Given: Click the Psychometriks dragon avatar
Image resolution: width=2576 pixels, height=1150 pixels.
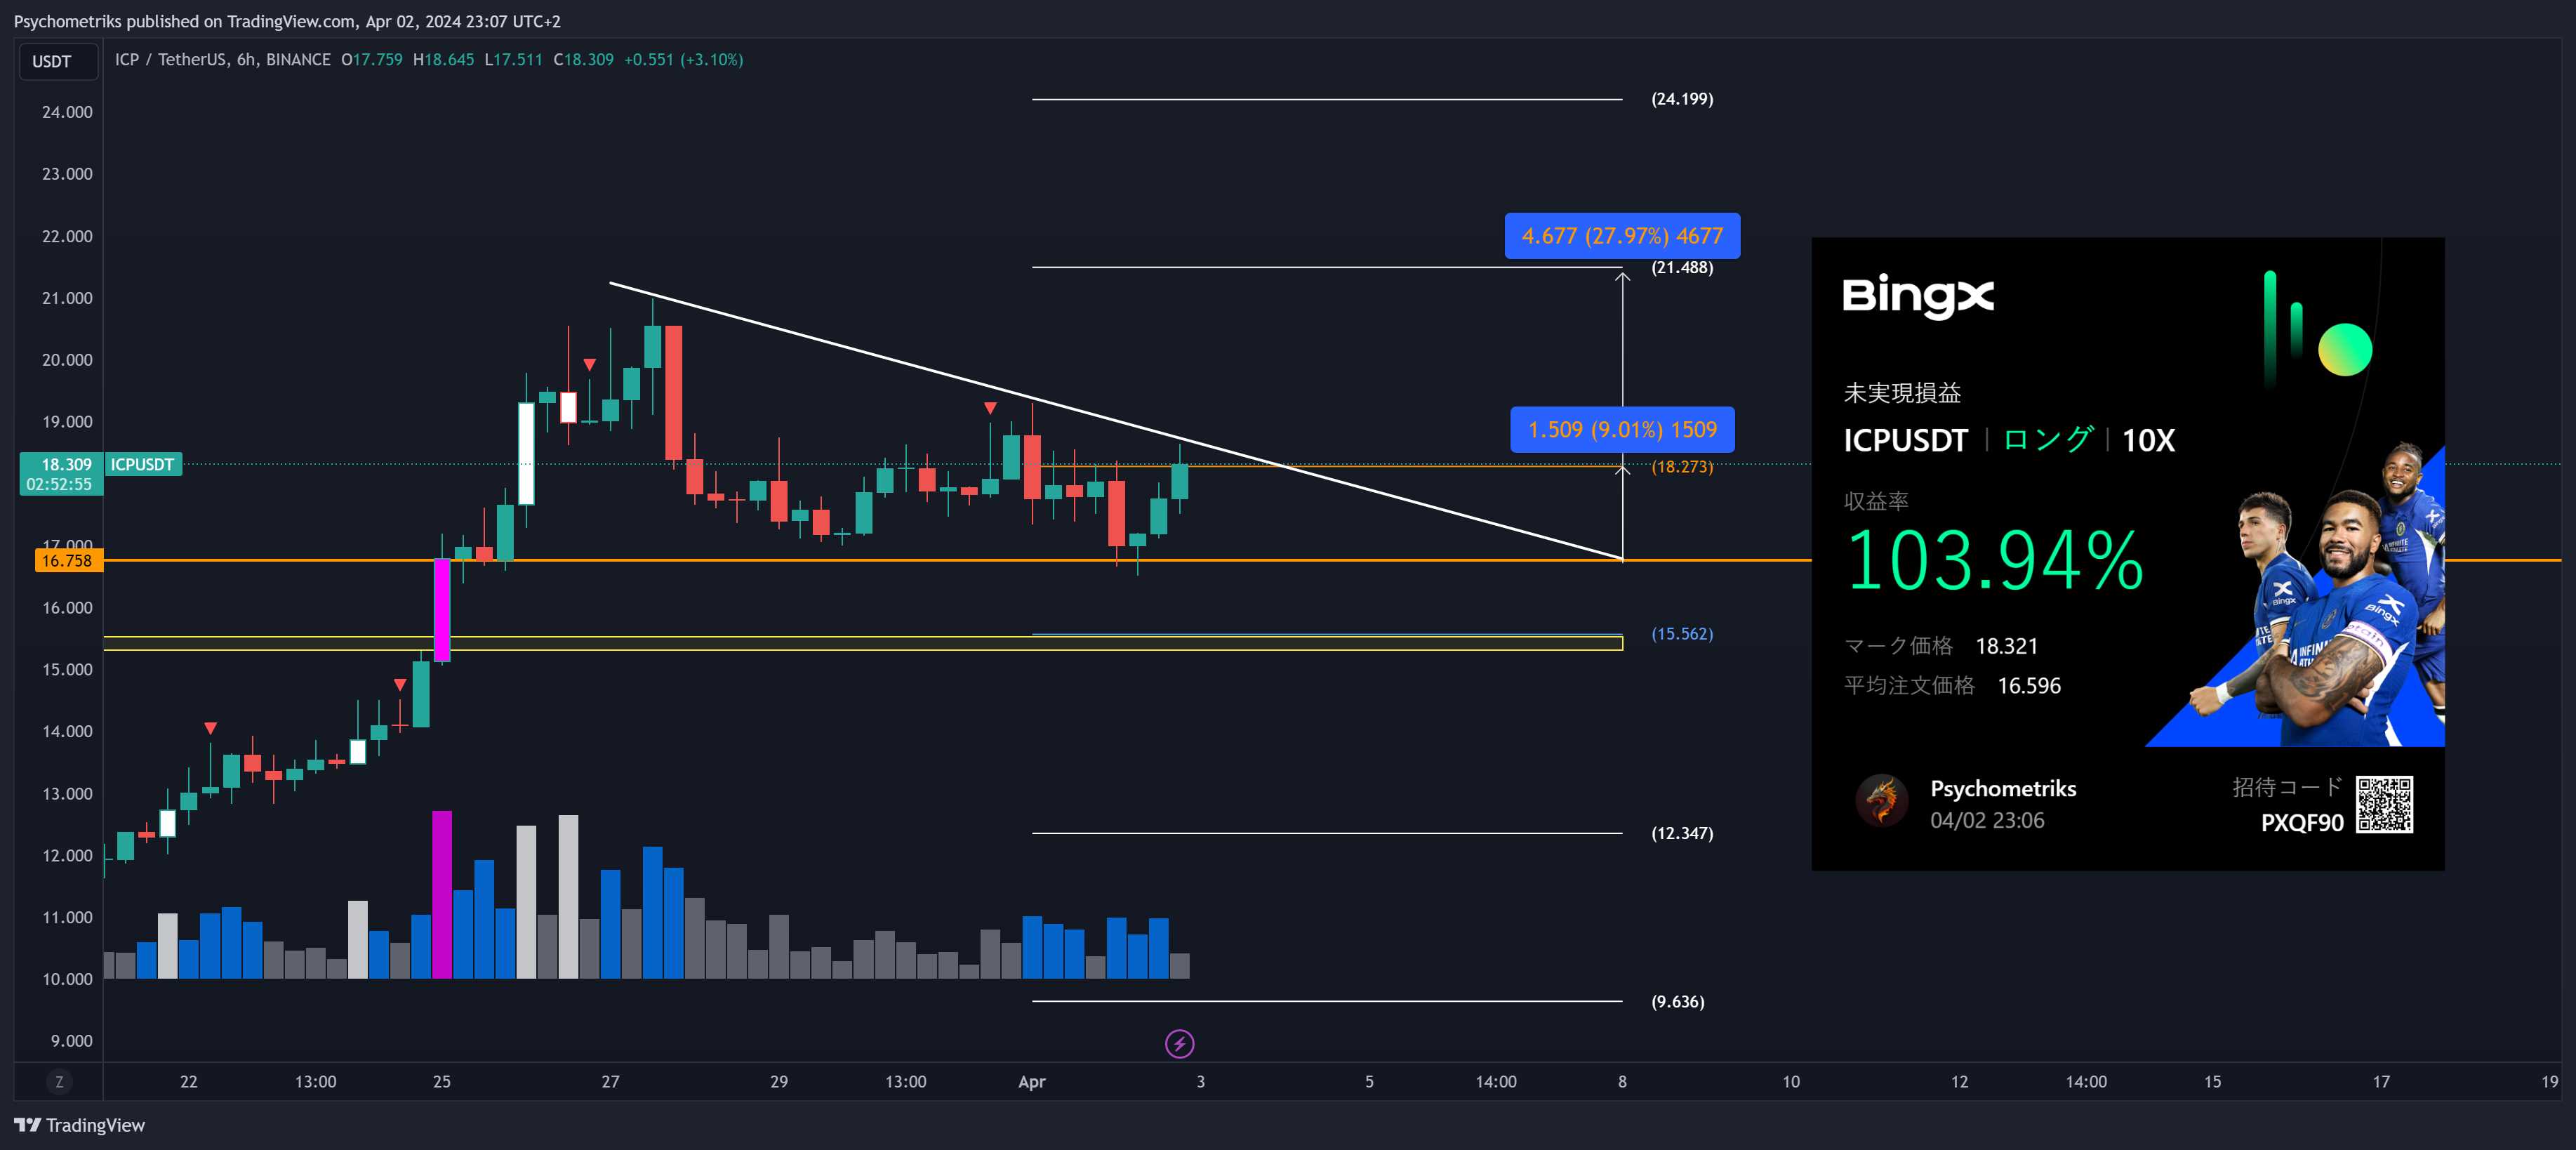Looking at the screenshot, I should pyautogui.click(x=1882, y=801).
